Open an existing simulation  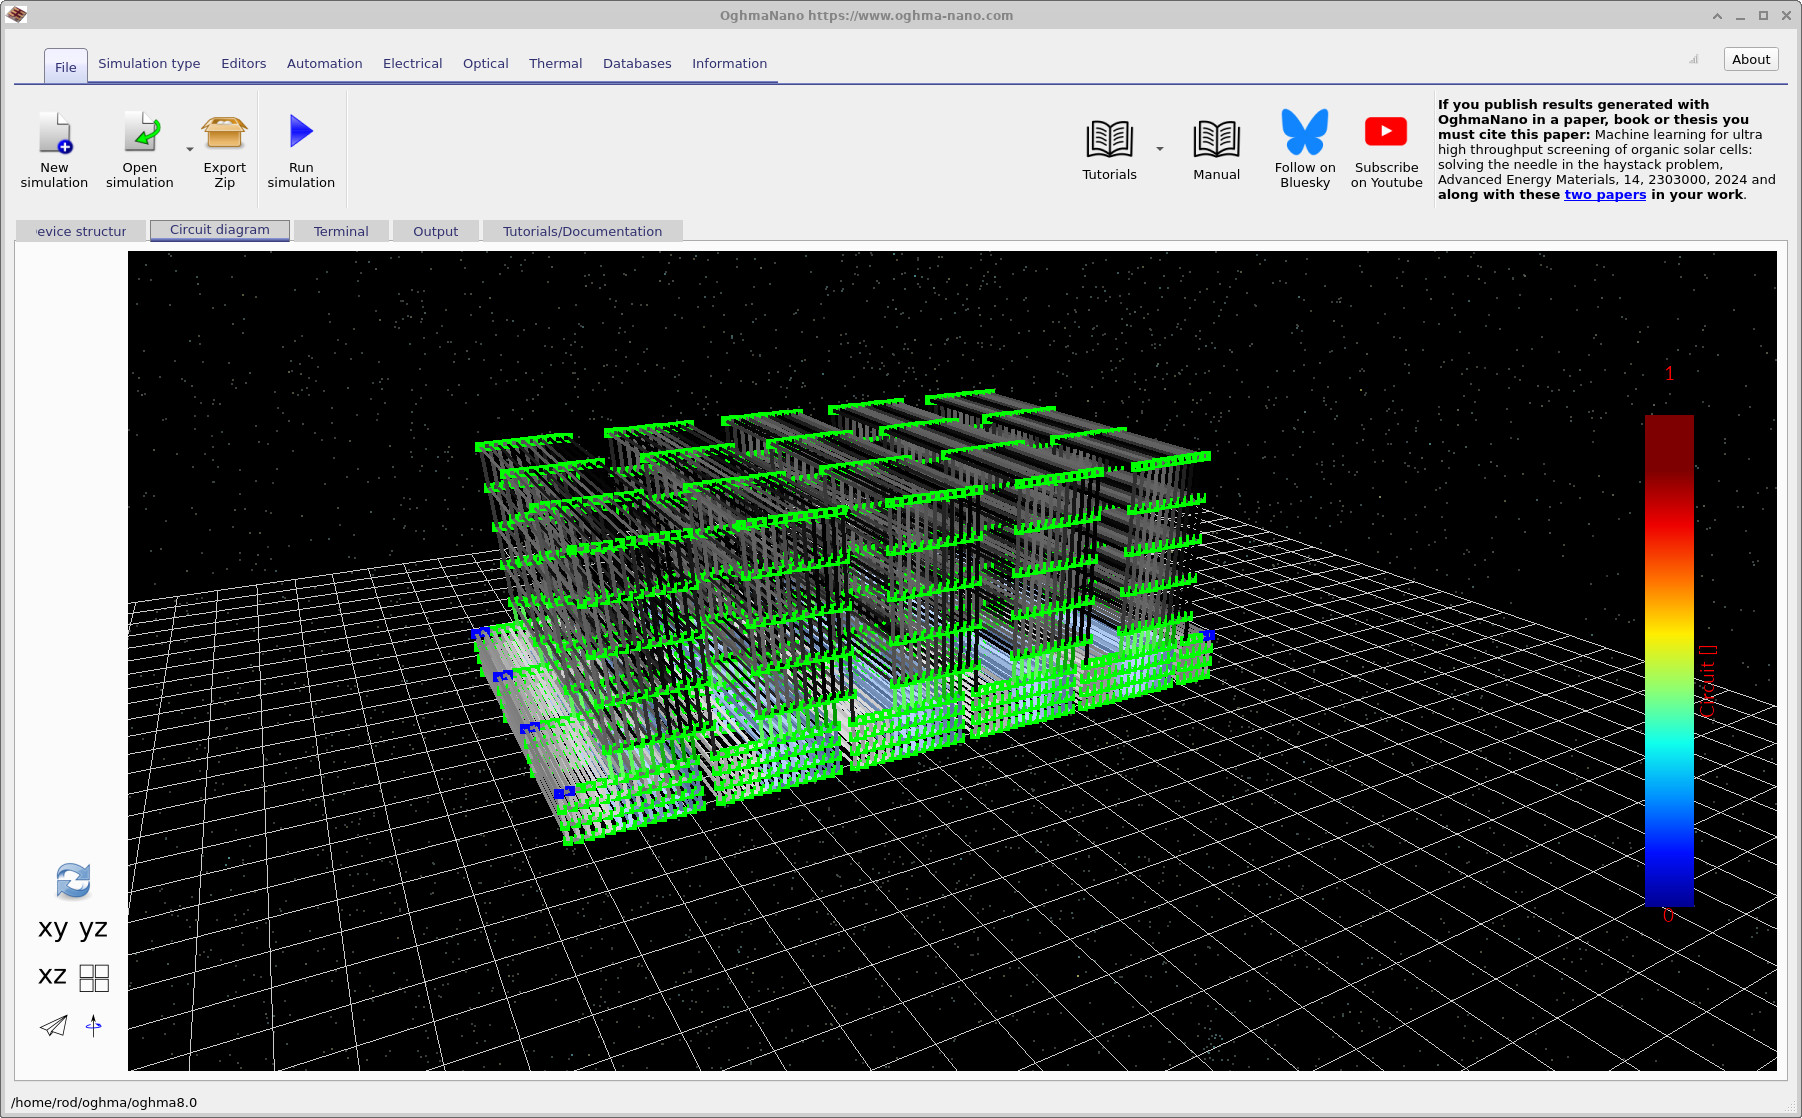click(139, 148)
